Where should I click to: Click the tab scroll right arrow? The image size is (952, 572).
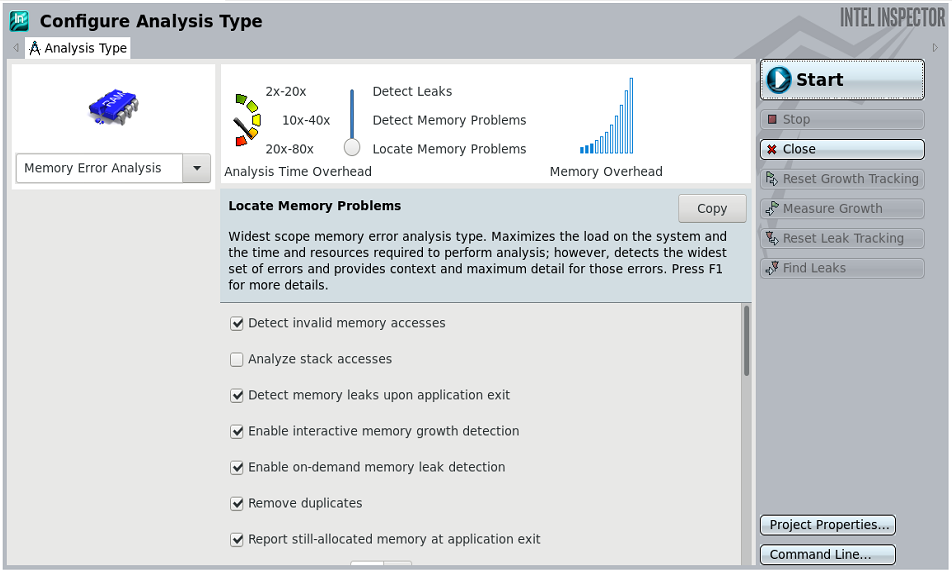(935, 48)
